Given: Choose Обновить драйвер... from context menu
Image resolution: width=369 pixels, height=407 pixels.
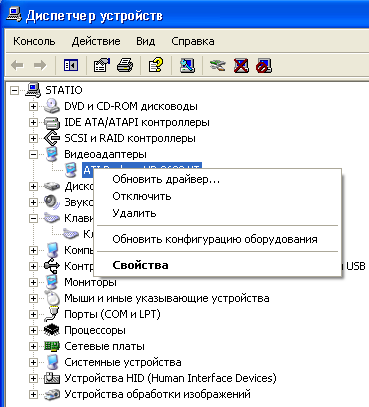Looking at the screenshot, I should (x=218, y=179).
